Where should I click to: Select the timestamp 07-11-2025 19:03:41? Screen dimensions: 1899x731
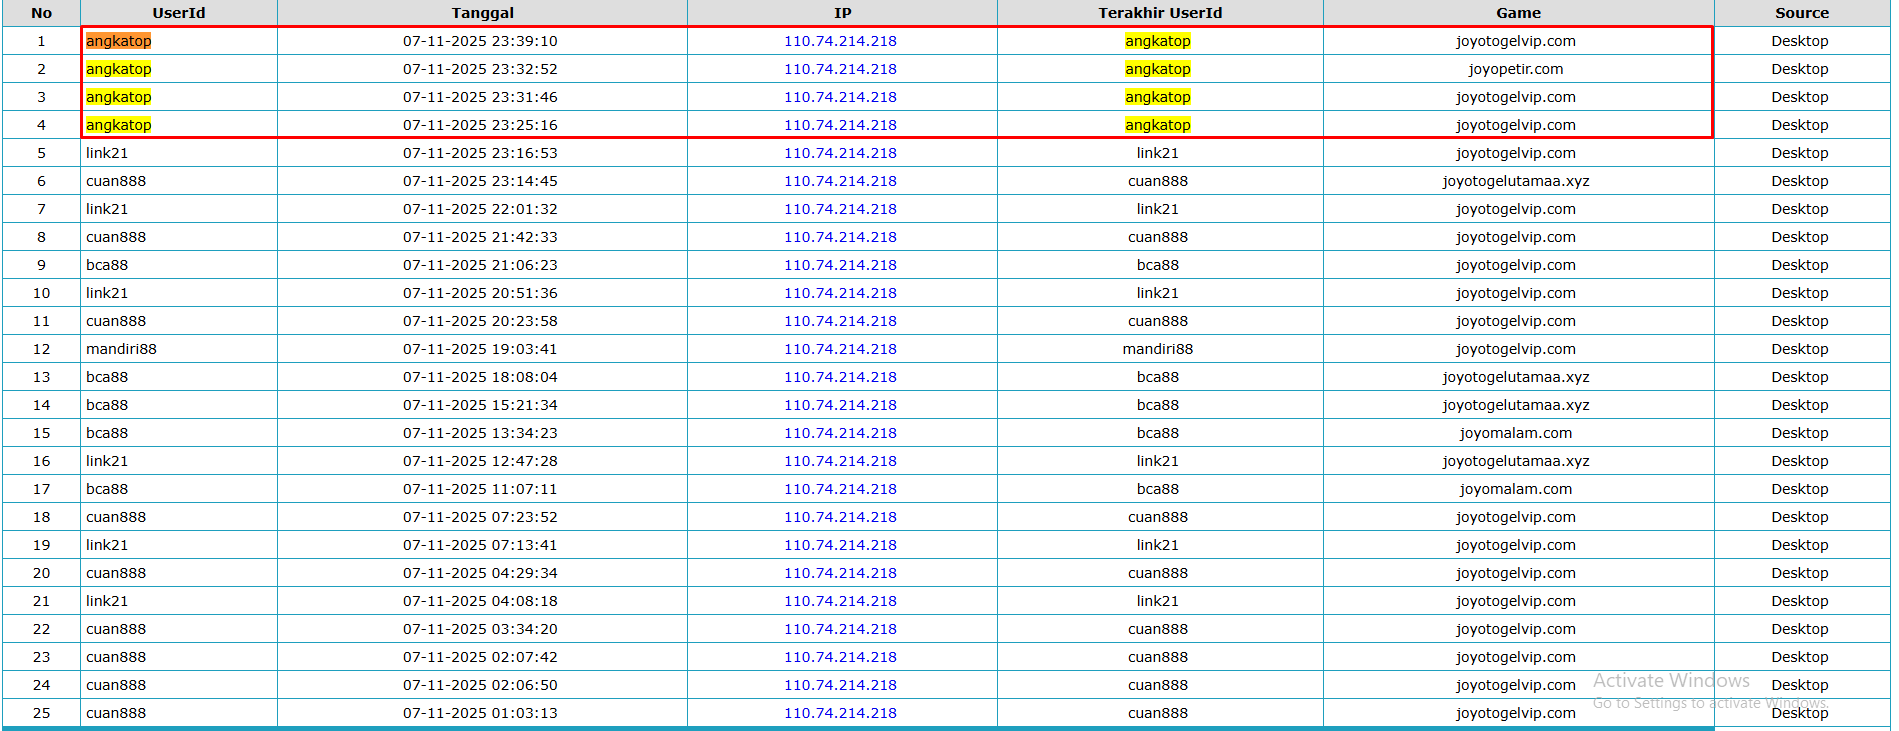[480, 349]
